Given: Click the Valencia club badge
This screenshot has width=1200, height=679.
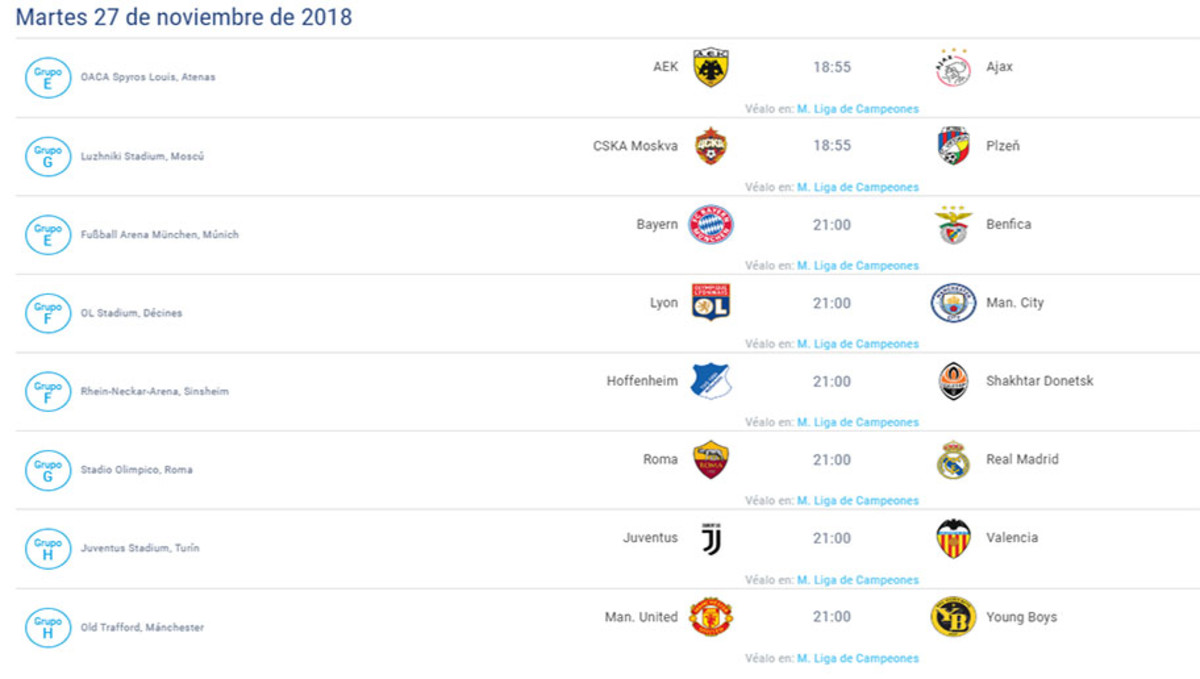Looking at the screenshot, I should tap(953, 539).
